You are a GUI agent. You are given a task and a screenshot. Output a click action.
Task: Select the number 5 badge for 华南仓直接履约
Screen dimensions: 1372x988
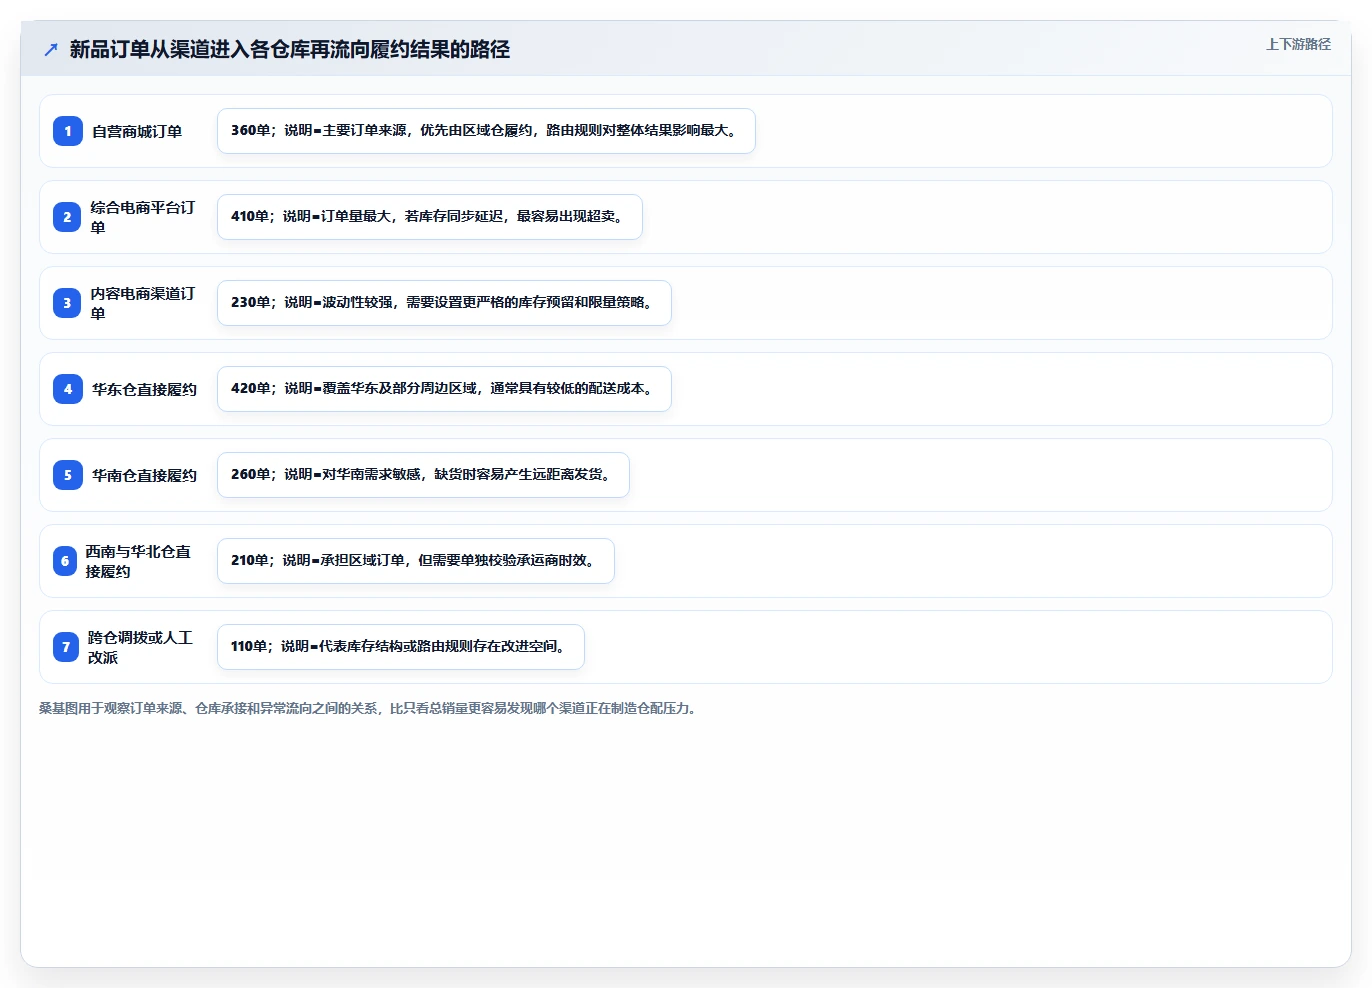68,475
